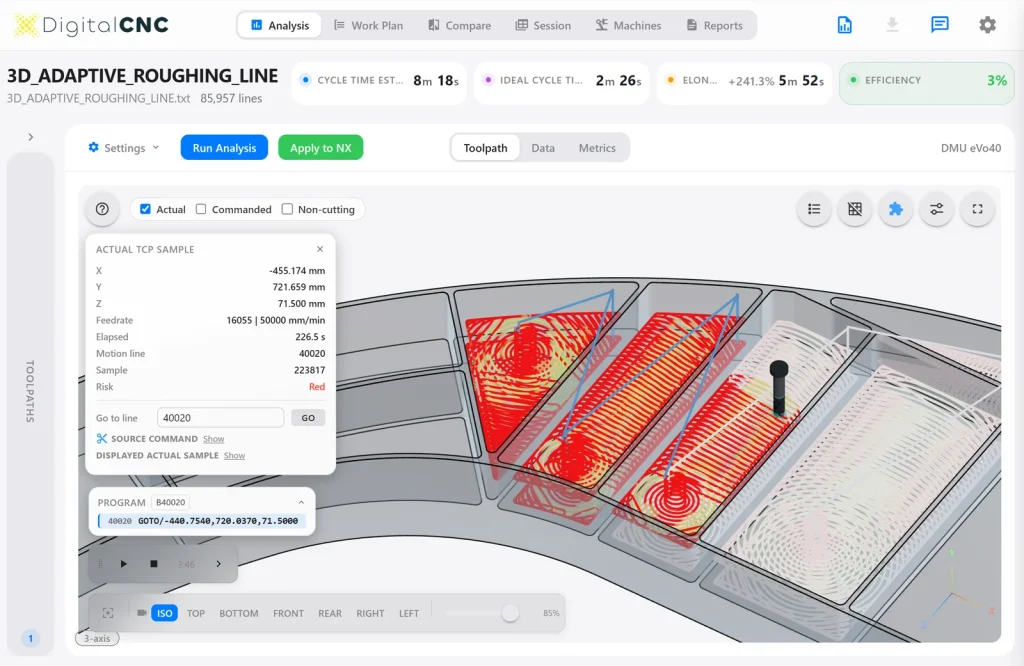Close the Actual TCP Sample panel
The width and height of the screenshot is (1024, 666).
tap(320, 249)
